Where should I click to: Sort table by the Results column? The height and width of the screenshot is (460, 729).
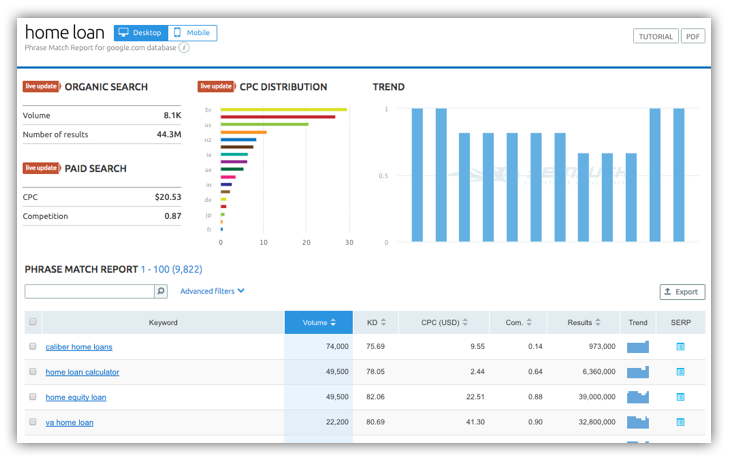(x=584, y=322)
